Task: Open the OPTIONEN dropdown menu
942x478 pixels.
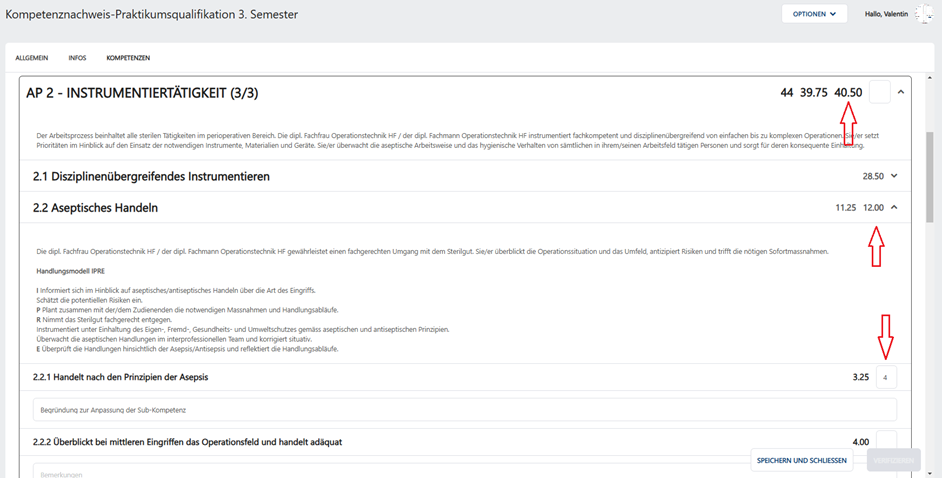Action: [814, 14]
